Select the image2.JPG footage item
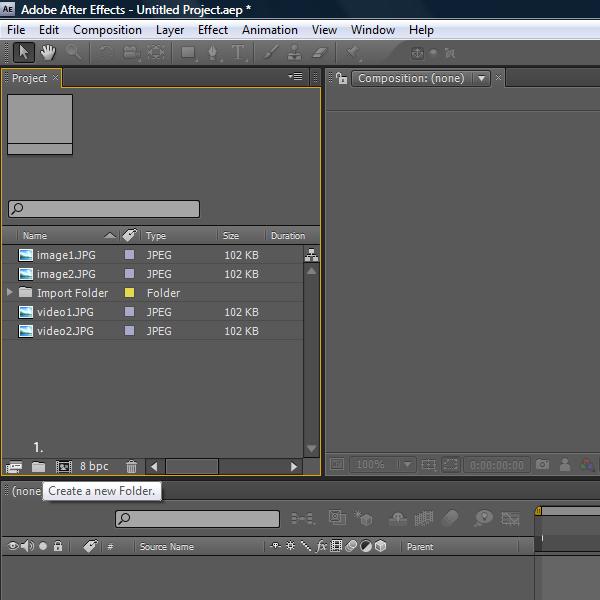This screenshot has width=600, height=600. pos(152,274)
